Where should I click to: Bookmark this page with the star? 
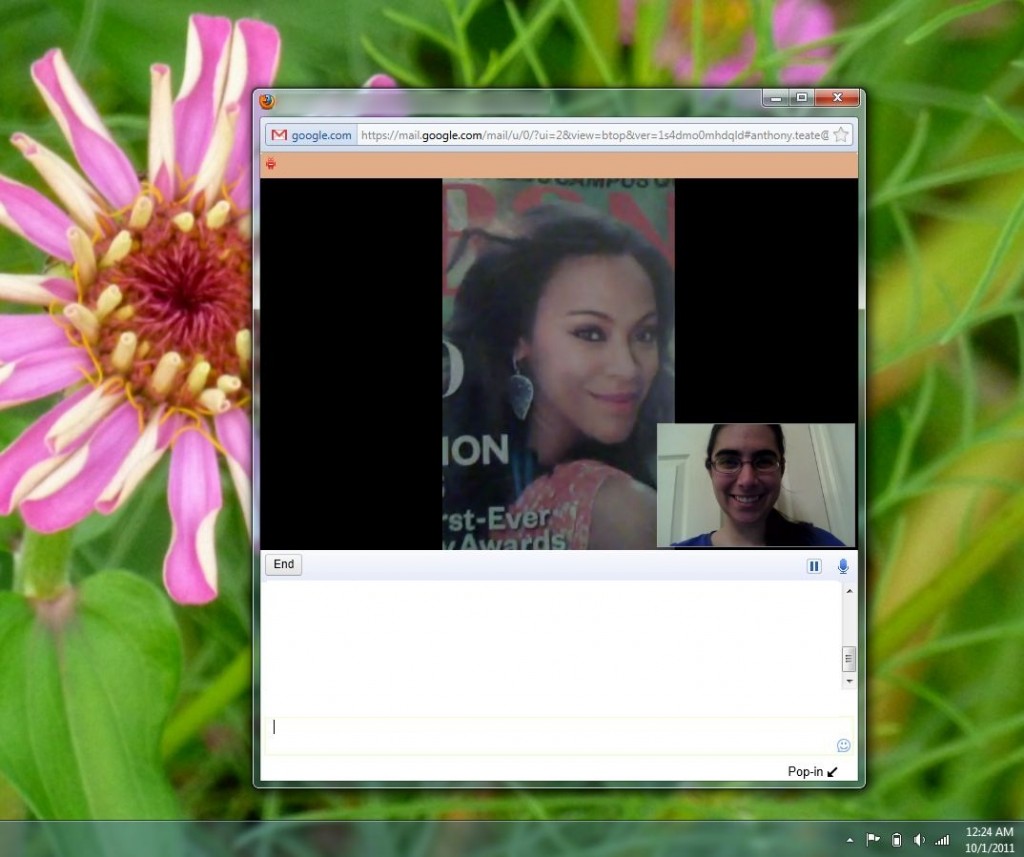(841, 135)
